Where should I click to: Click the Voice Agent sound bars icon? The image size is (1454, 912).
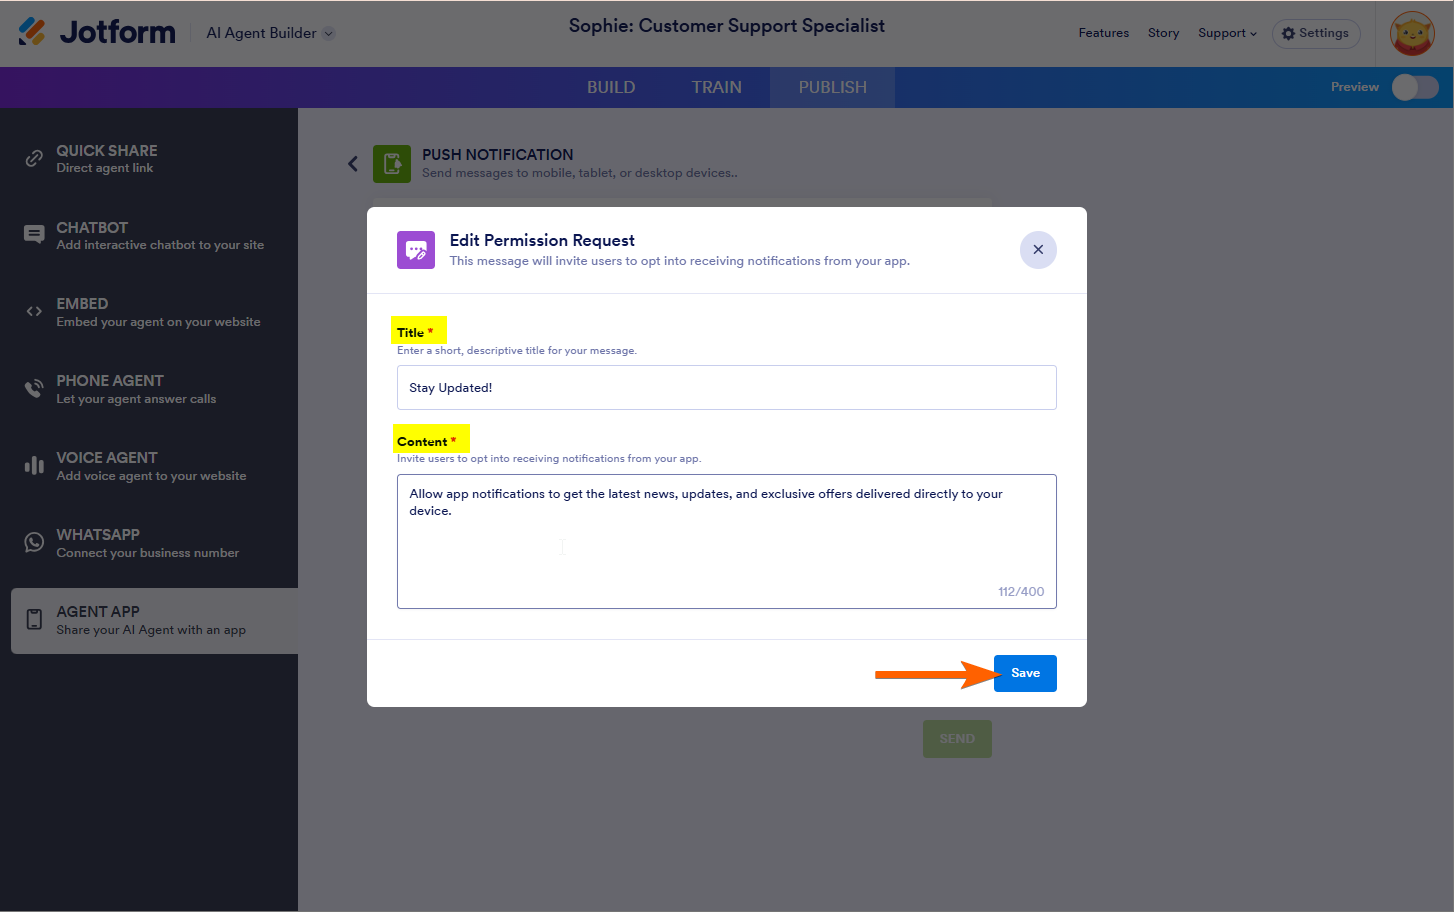tap(34, 465)
